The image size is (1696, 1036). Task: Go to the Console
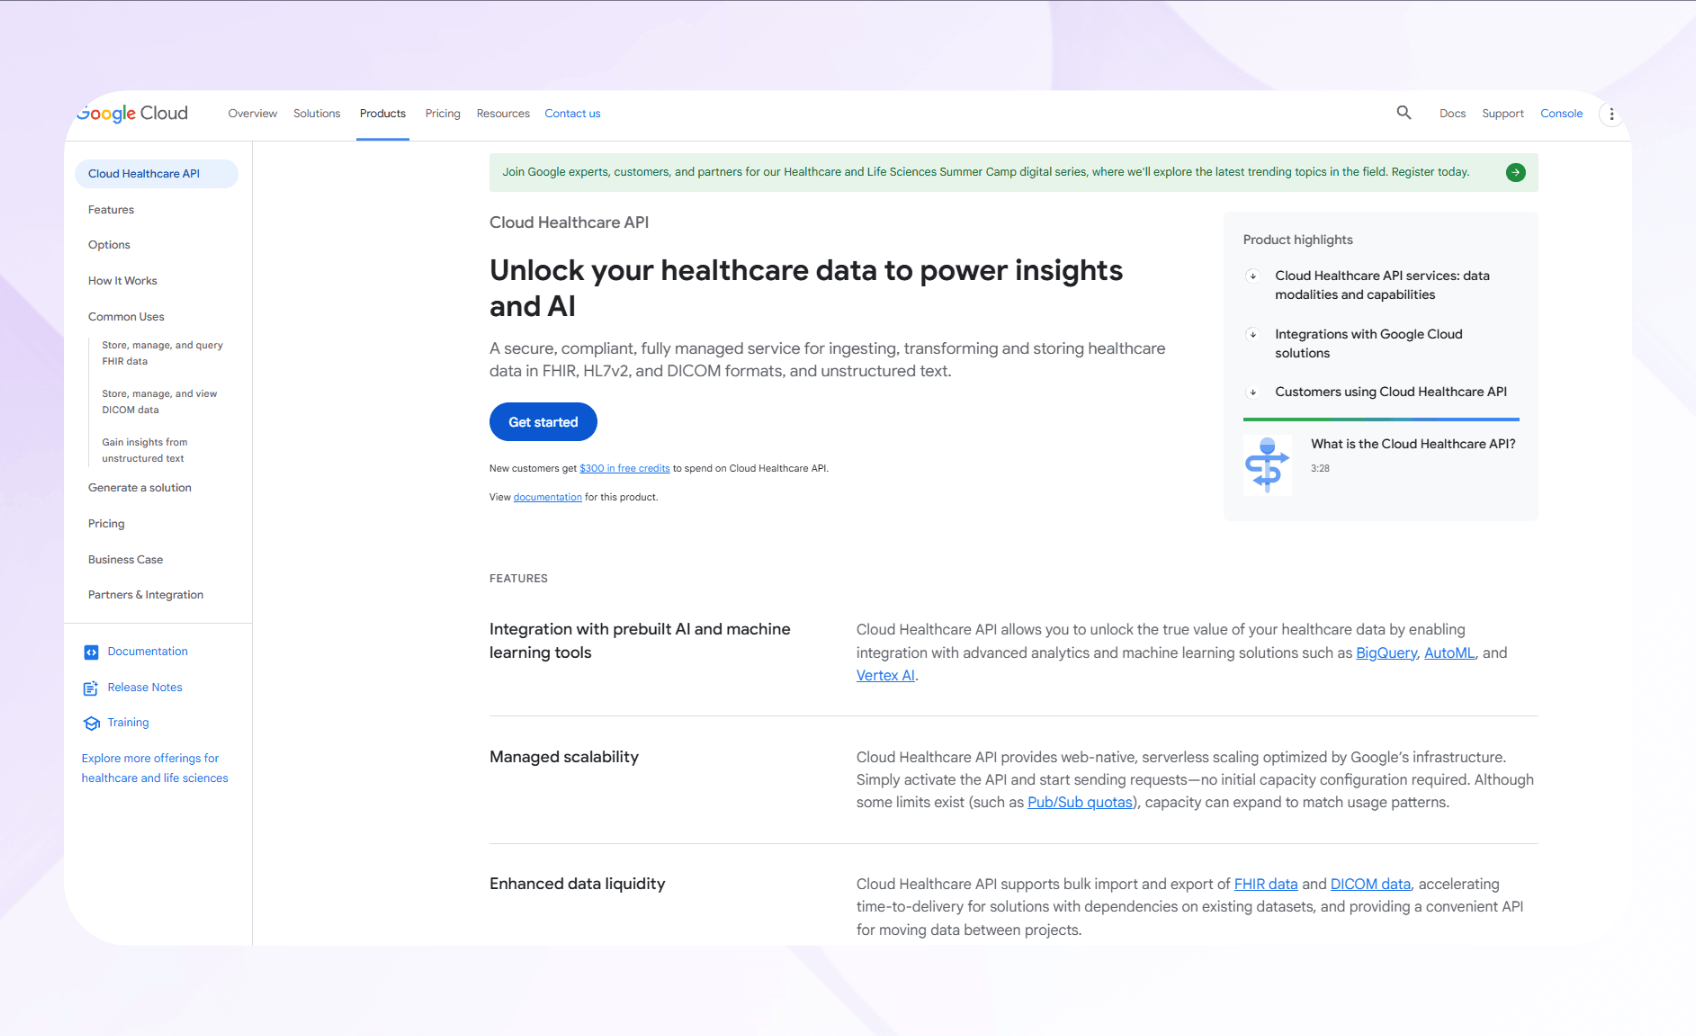(x=1561, y=114)
